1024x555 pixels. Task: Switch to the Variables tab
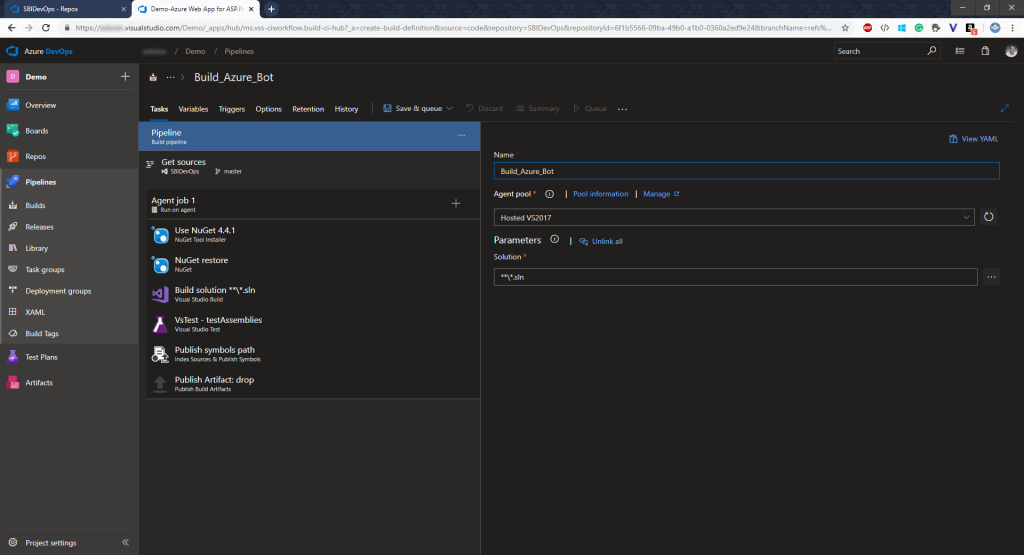coord(193,109)
